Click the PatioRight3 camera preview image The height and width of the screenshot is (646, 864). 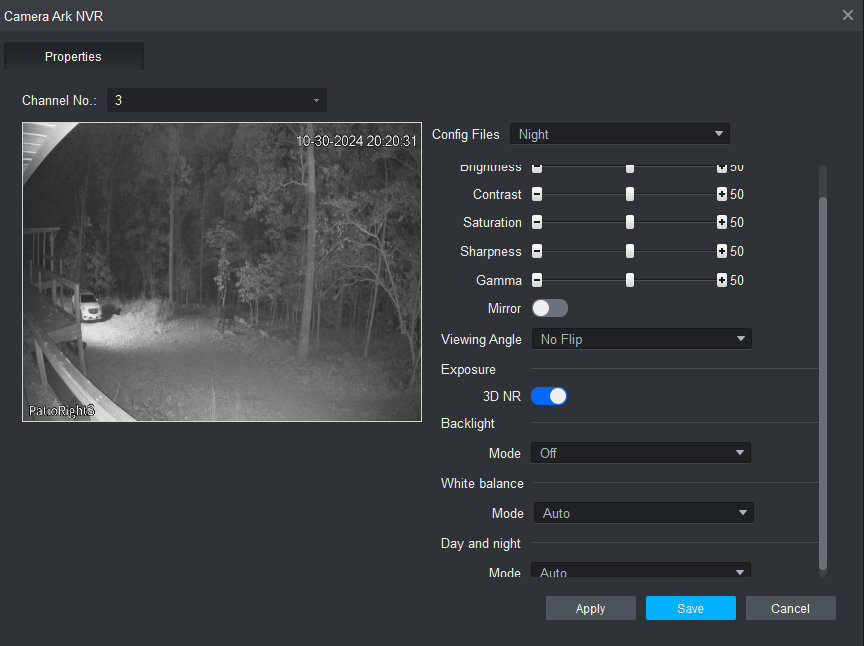[222, 272]
